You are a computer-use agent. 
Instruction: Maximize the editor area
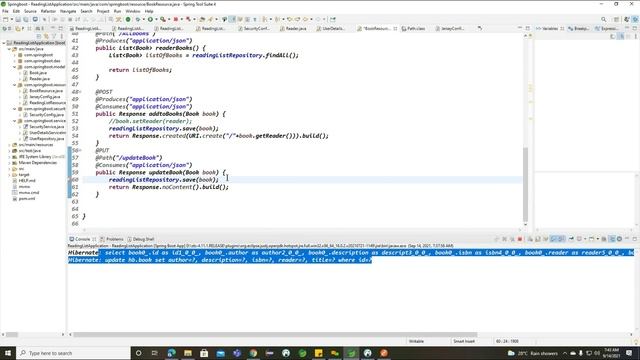[x=527, y=28]
